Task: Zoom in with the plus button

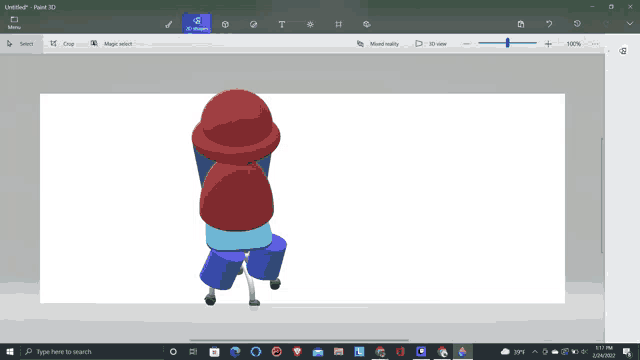Action: 548,44
